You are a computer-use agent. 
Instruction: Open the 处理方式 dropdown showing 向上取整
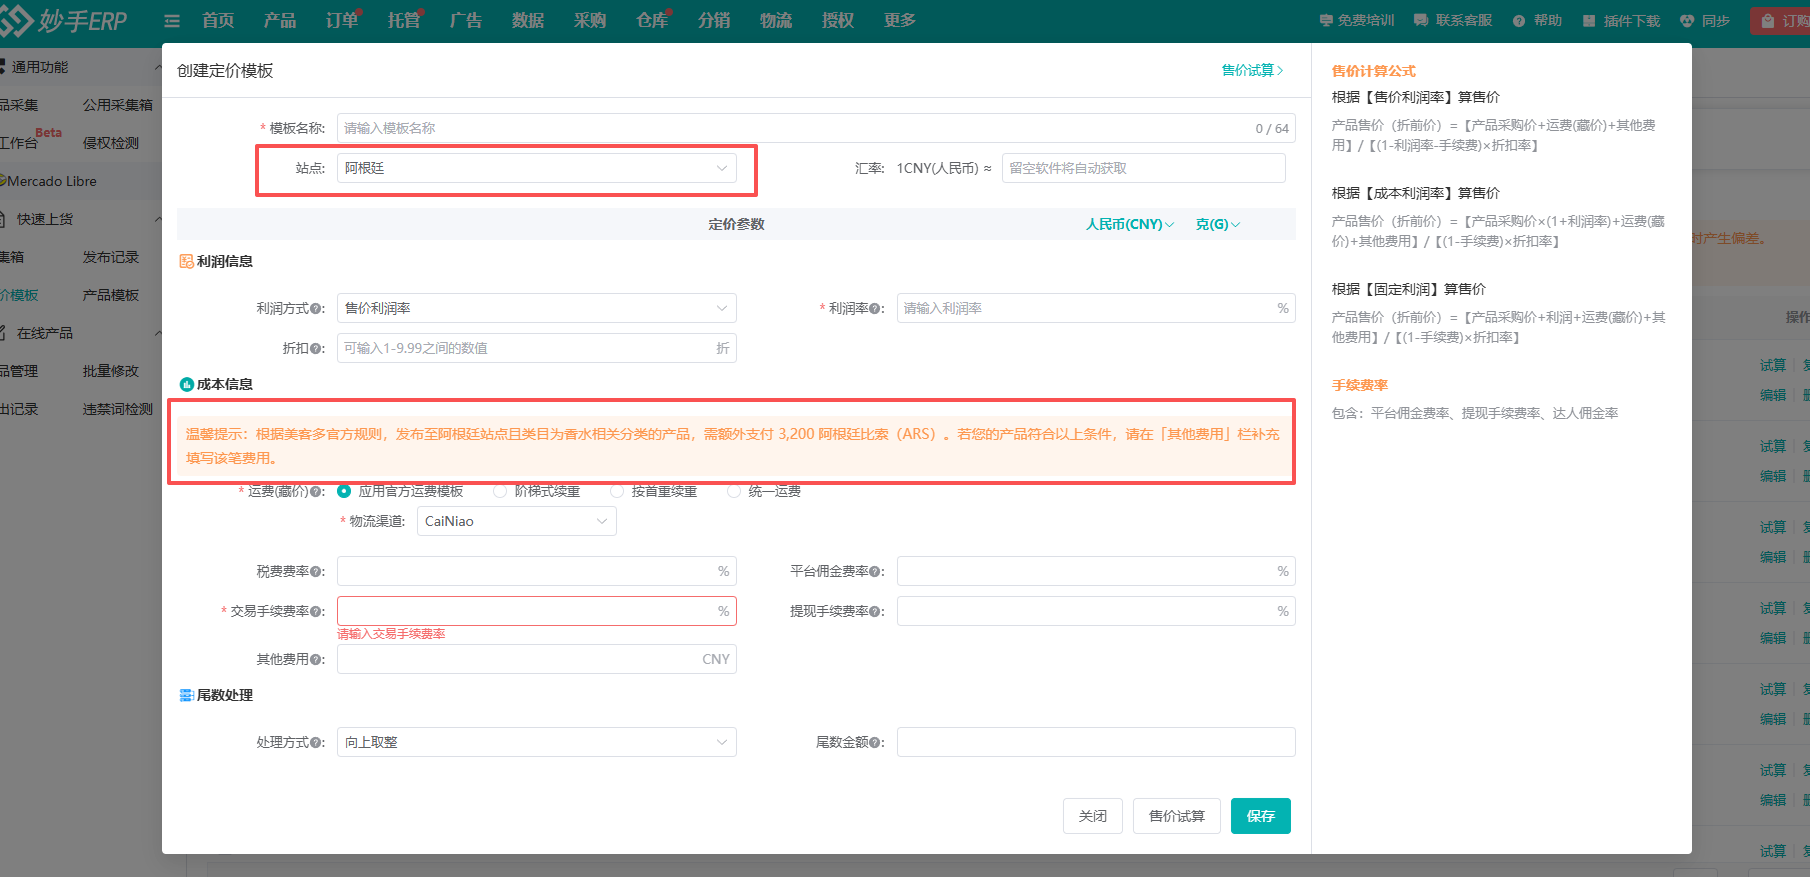536,742
